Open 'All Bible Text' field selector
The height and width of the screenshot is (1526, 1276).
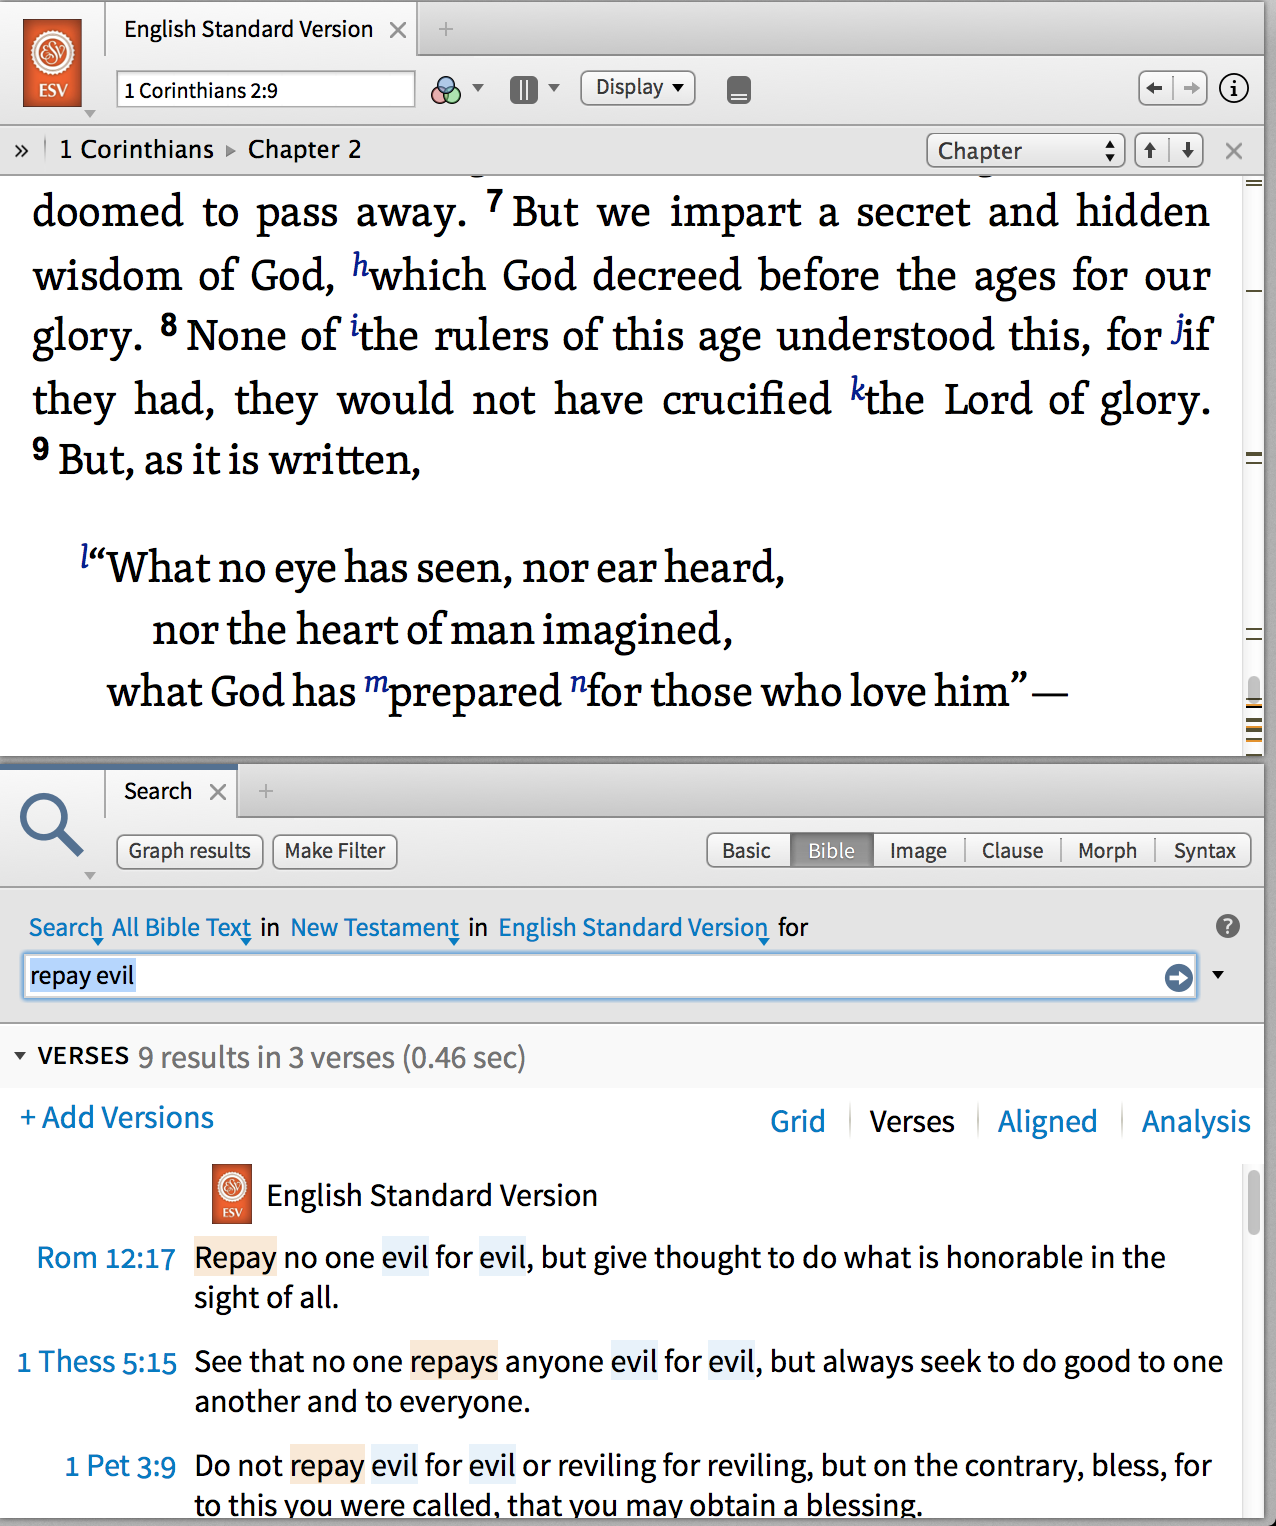tap(181, 928)
